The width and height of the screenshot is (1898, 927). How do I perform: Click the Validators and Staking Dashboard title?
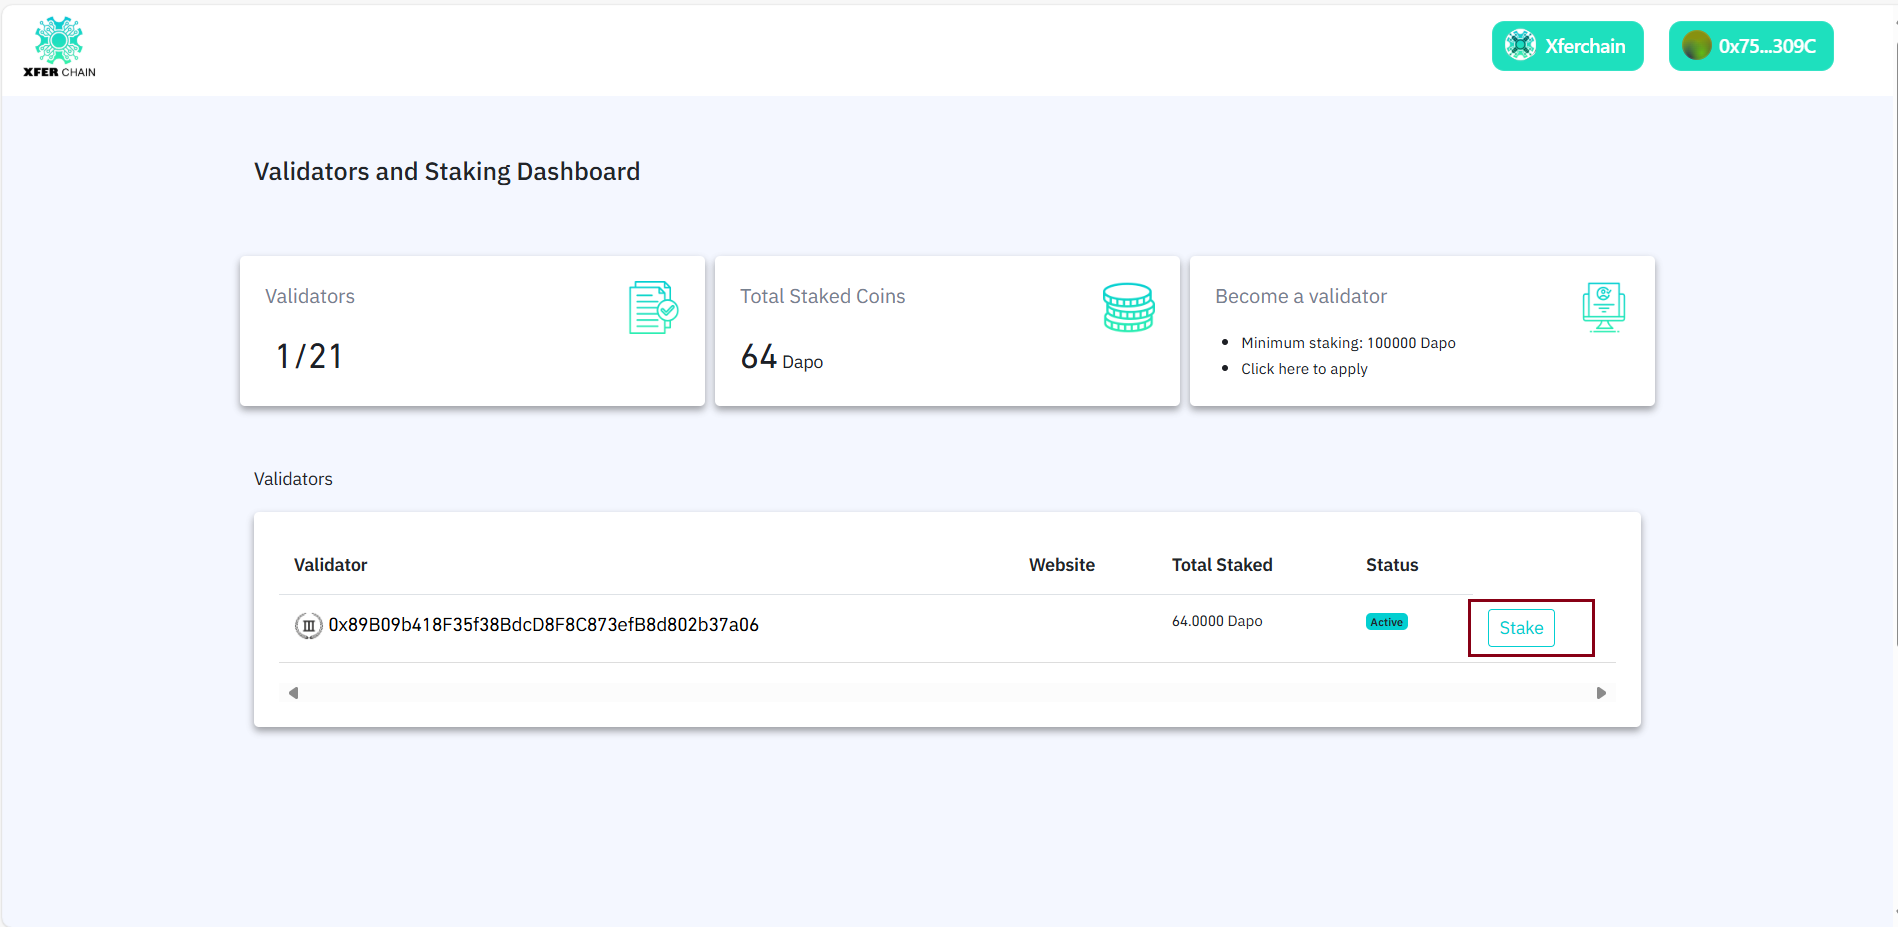[446, 171]
